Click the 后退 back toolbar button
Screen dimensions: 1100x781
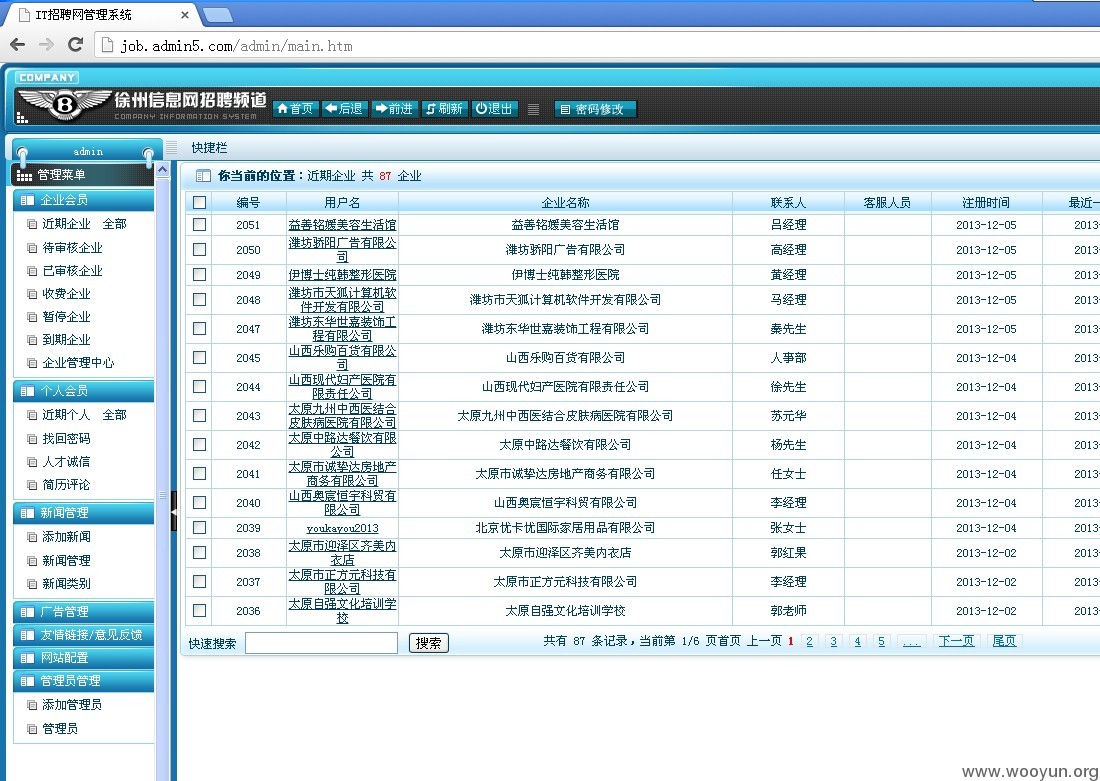pos(344,109)
